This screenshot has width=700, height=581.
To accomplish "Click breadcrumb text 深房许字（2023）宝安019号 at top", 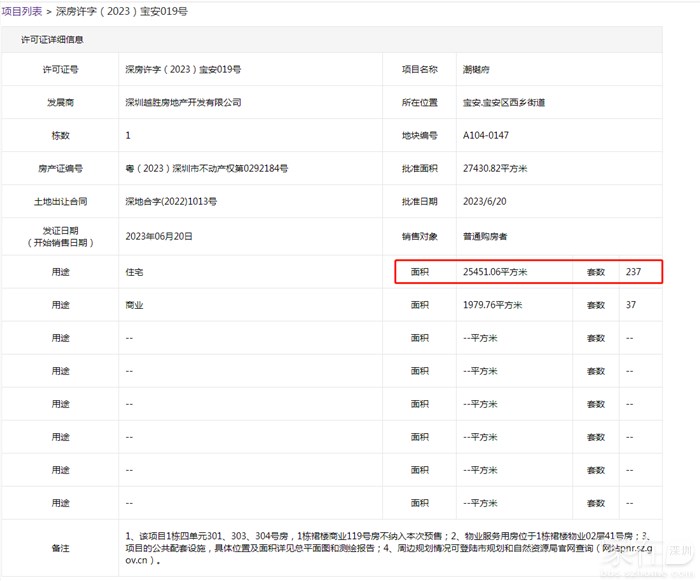I will [x=121, y=11].
